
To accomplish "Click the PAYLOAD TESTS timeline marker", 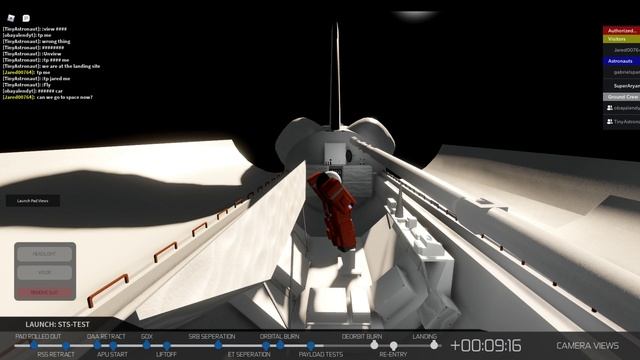I will (311, 346).
